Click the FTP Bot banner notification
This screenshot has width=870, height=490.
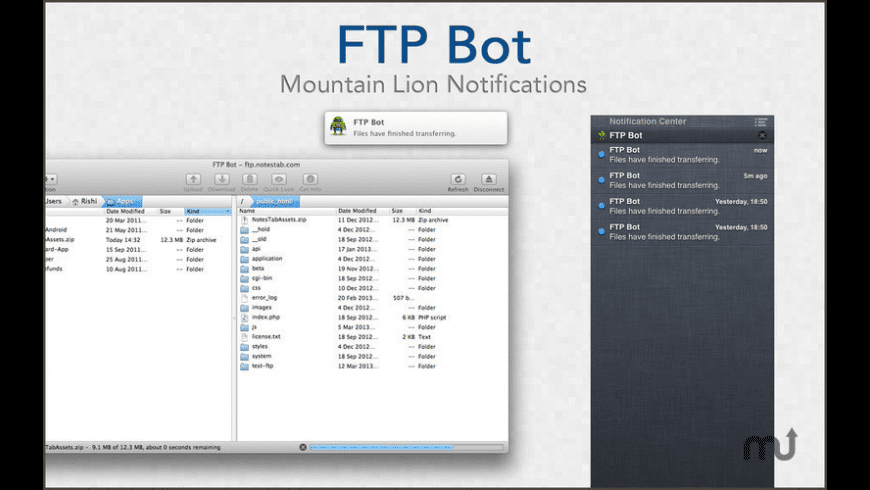[416, 128]
